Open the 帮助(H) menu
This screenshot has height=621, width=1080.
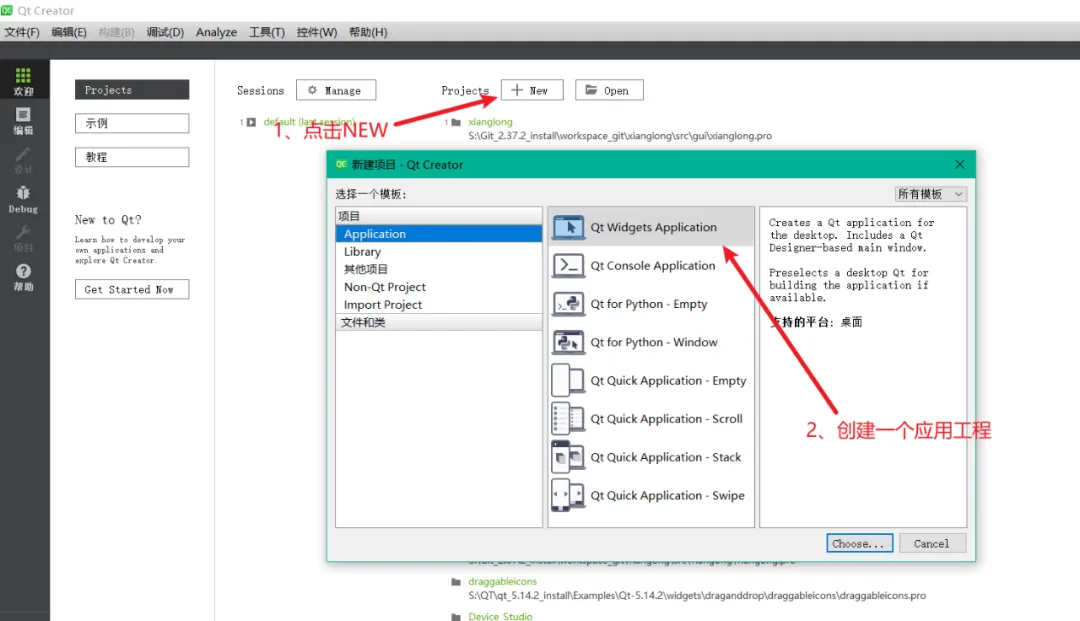tap(368, 32)
